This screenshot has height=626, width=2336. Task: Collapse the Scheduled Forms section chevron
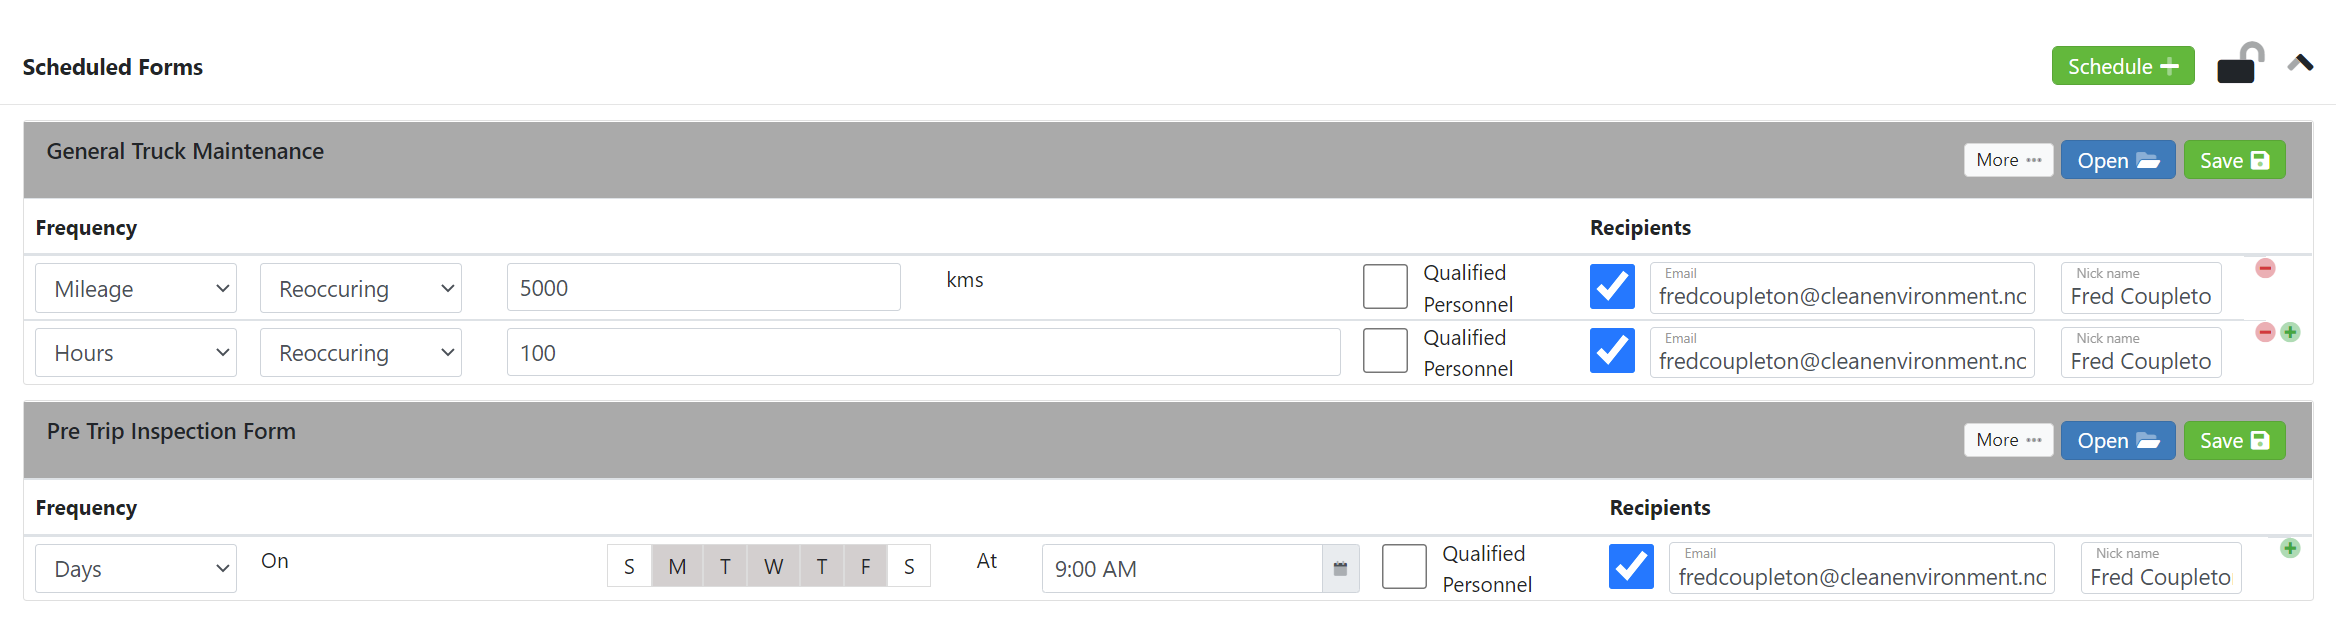(2300, 63)
